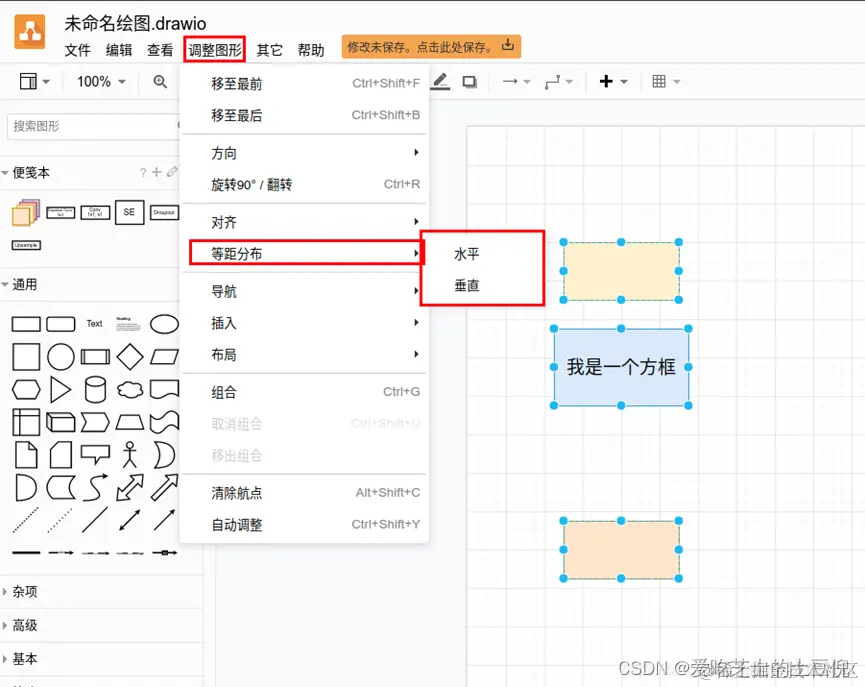
Task: Click the 搜索图形 search field
Action: click(x=93, y=126)
